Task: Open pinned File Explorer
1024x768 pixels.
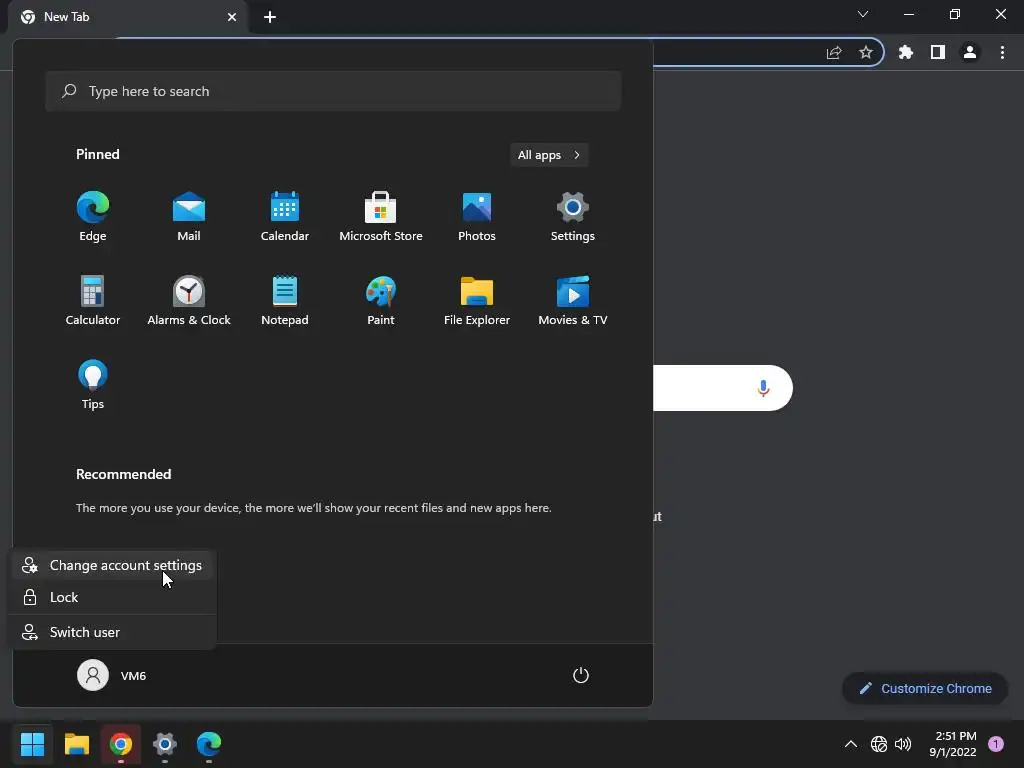Action: click(477, 300)
